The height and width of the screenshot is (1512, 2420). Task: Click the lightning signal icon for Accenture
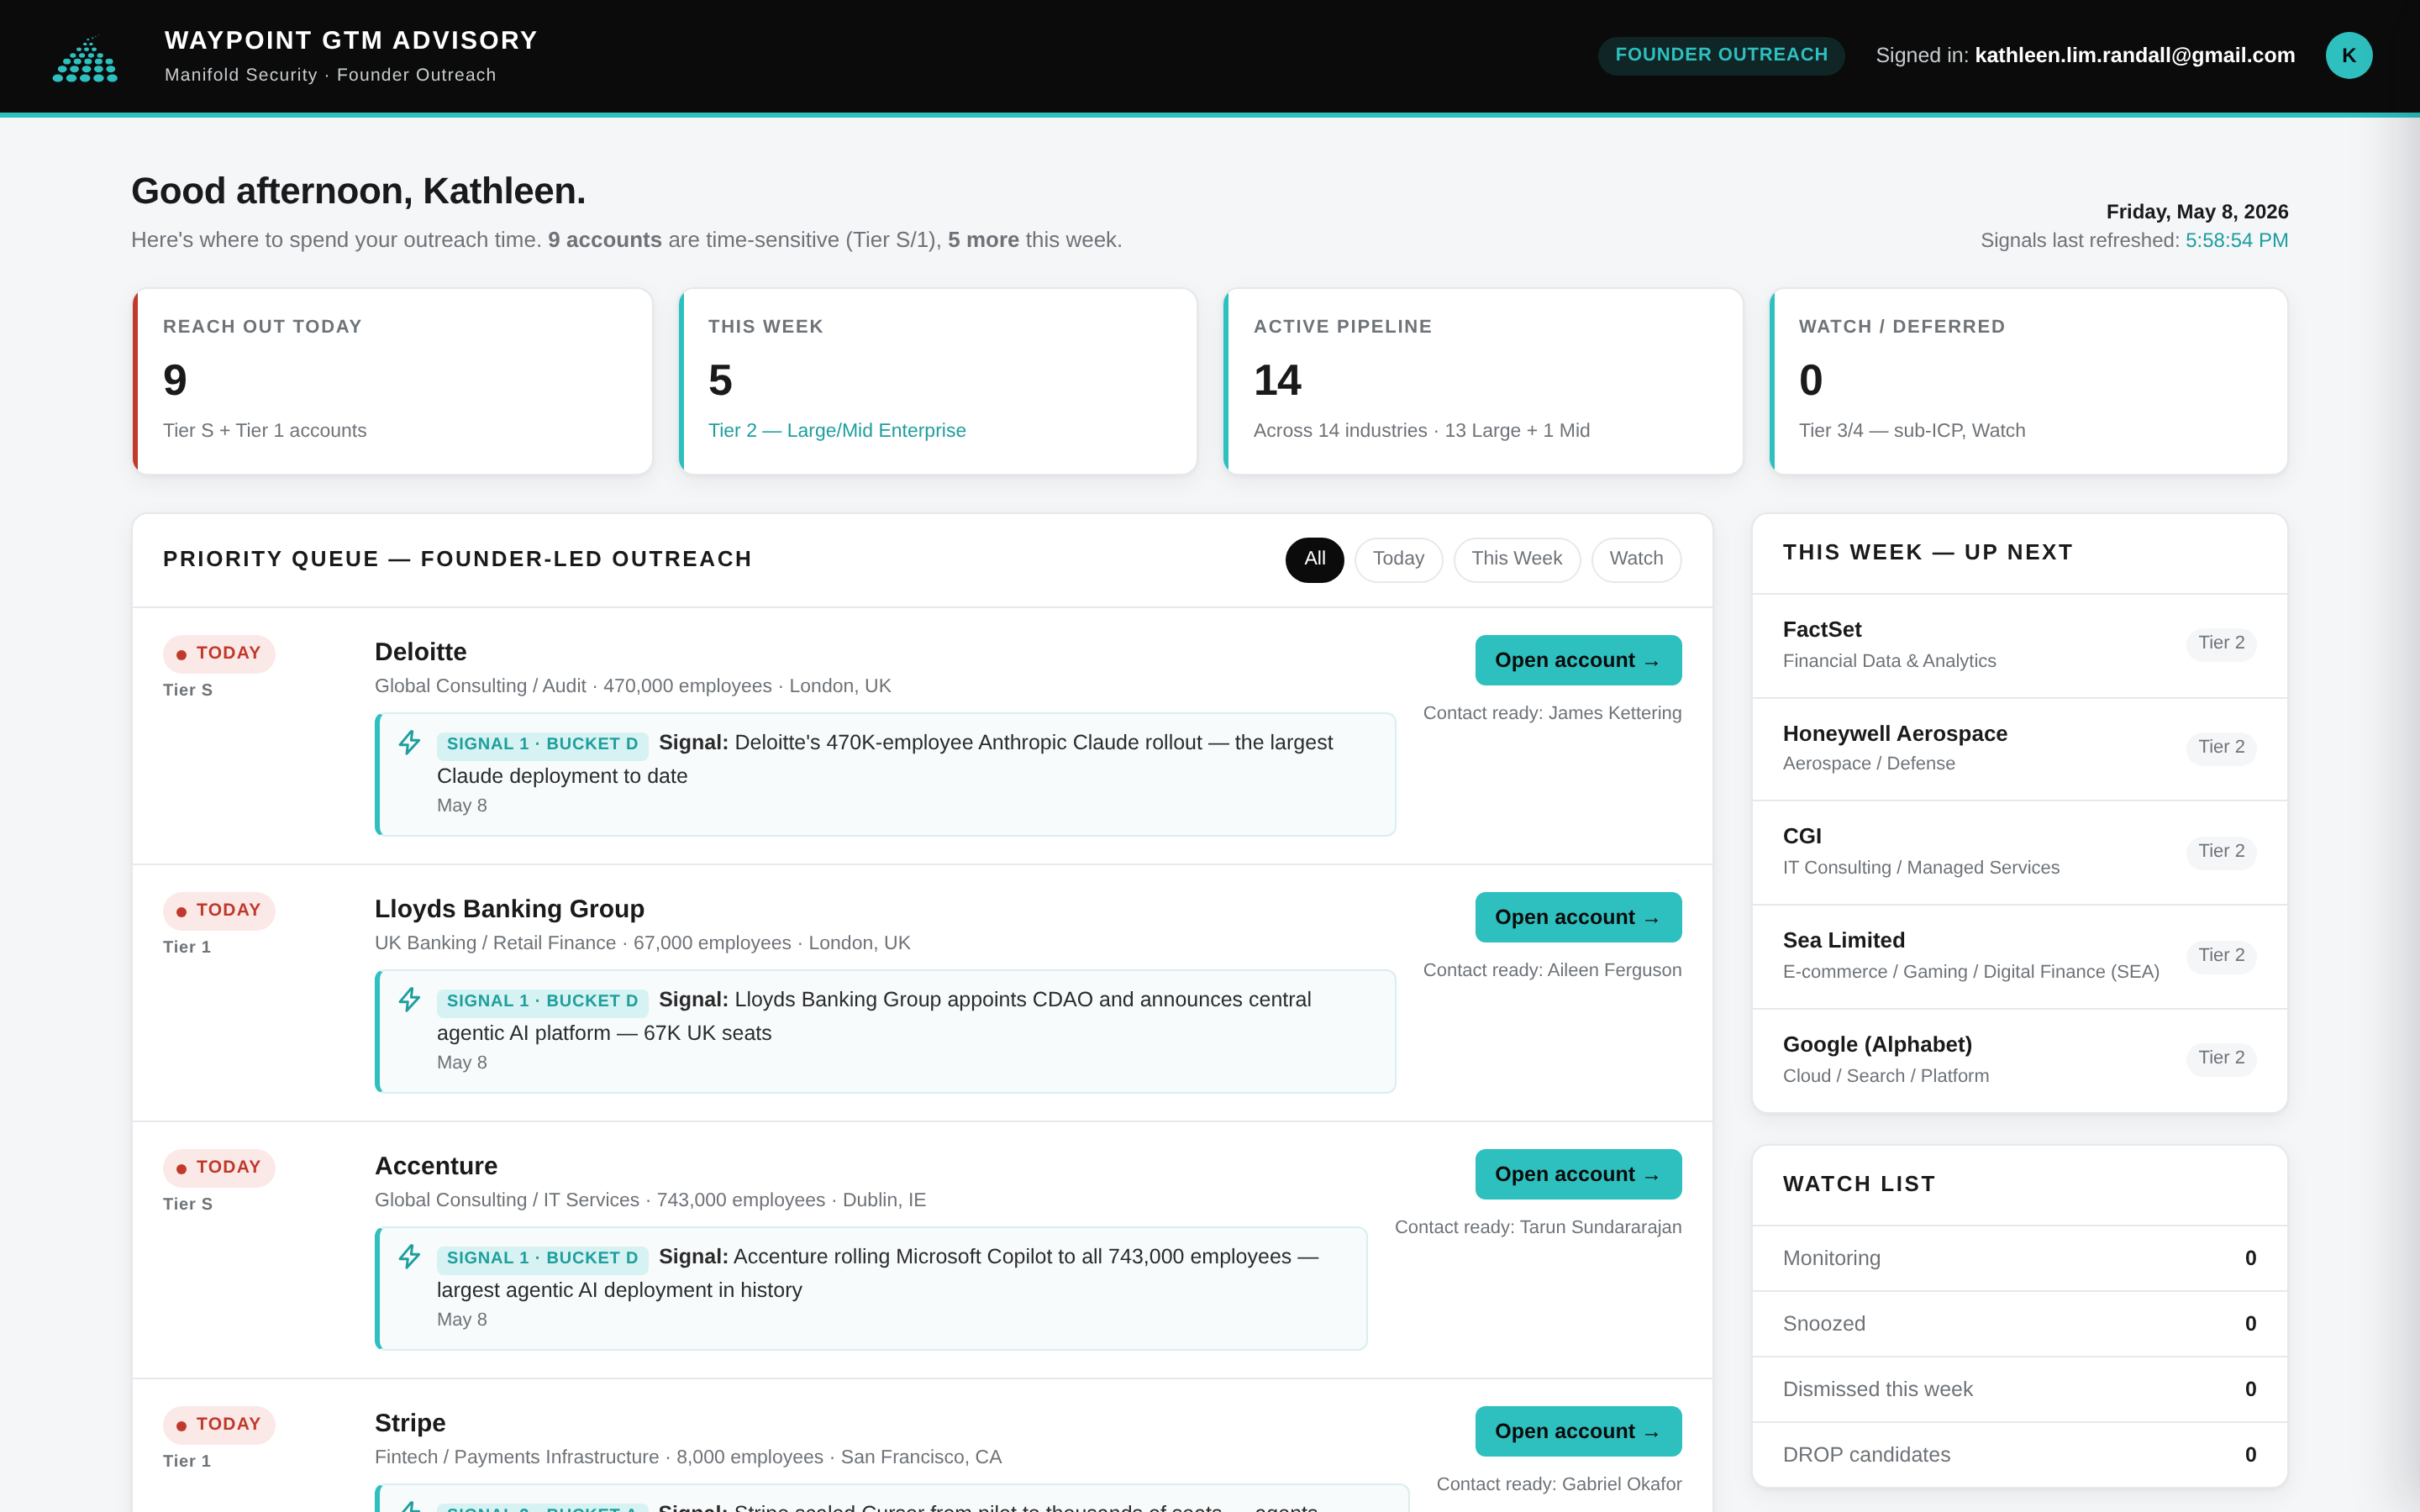409,1256
